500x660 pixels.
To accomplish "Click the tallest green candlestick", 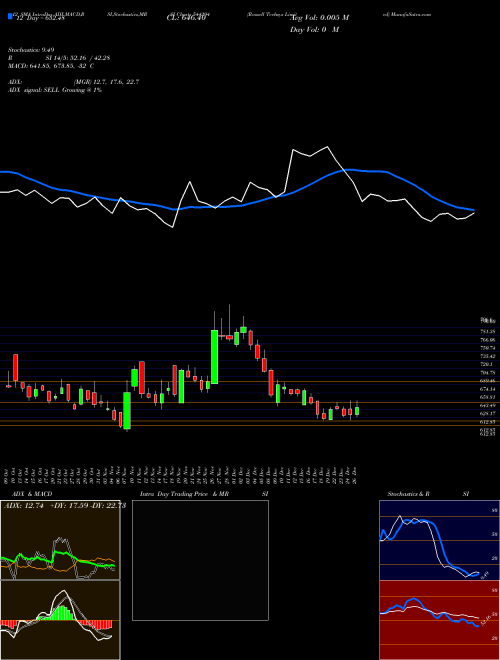I will pos(214,357).
